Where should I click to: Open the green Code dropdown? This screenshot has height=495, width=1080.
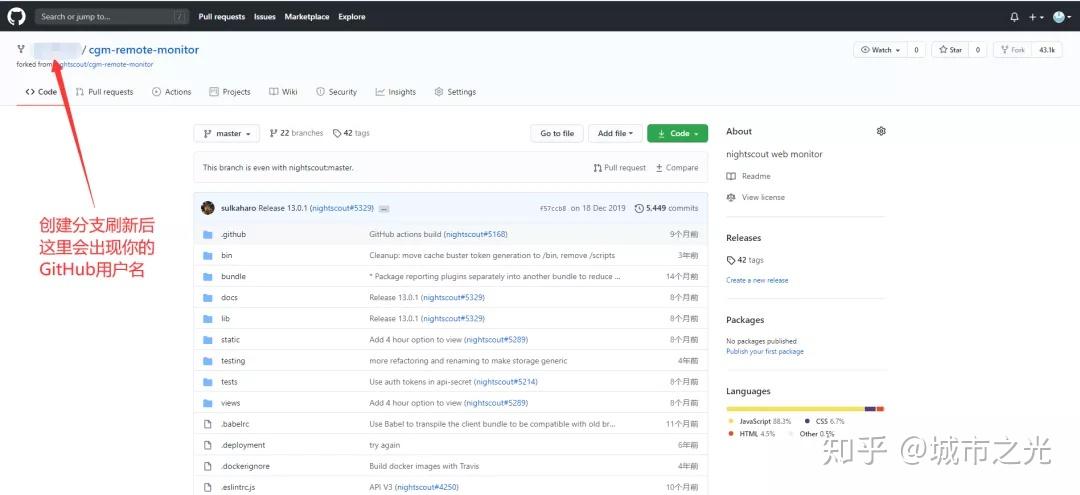click(x=677, y=133)
